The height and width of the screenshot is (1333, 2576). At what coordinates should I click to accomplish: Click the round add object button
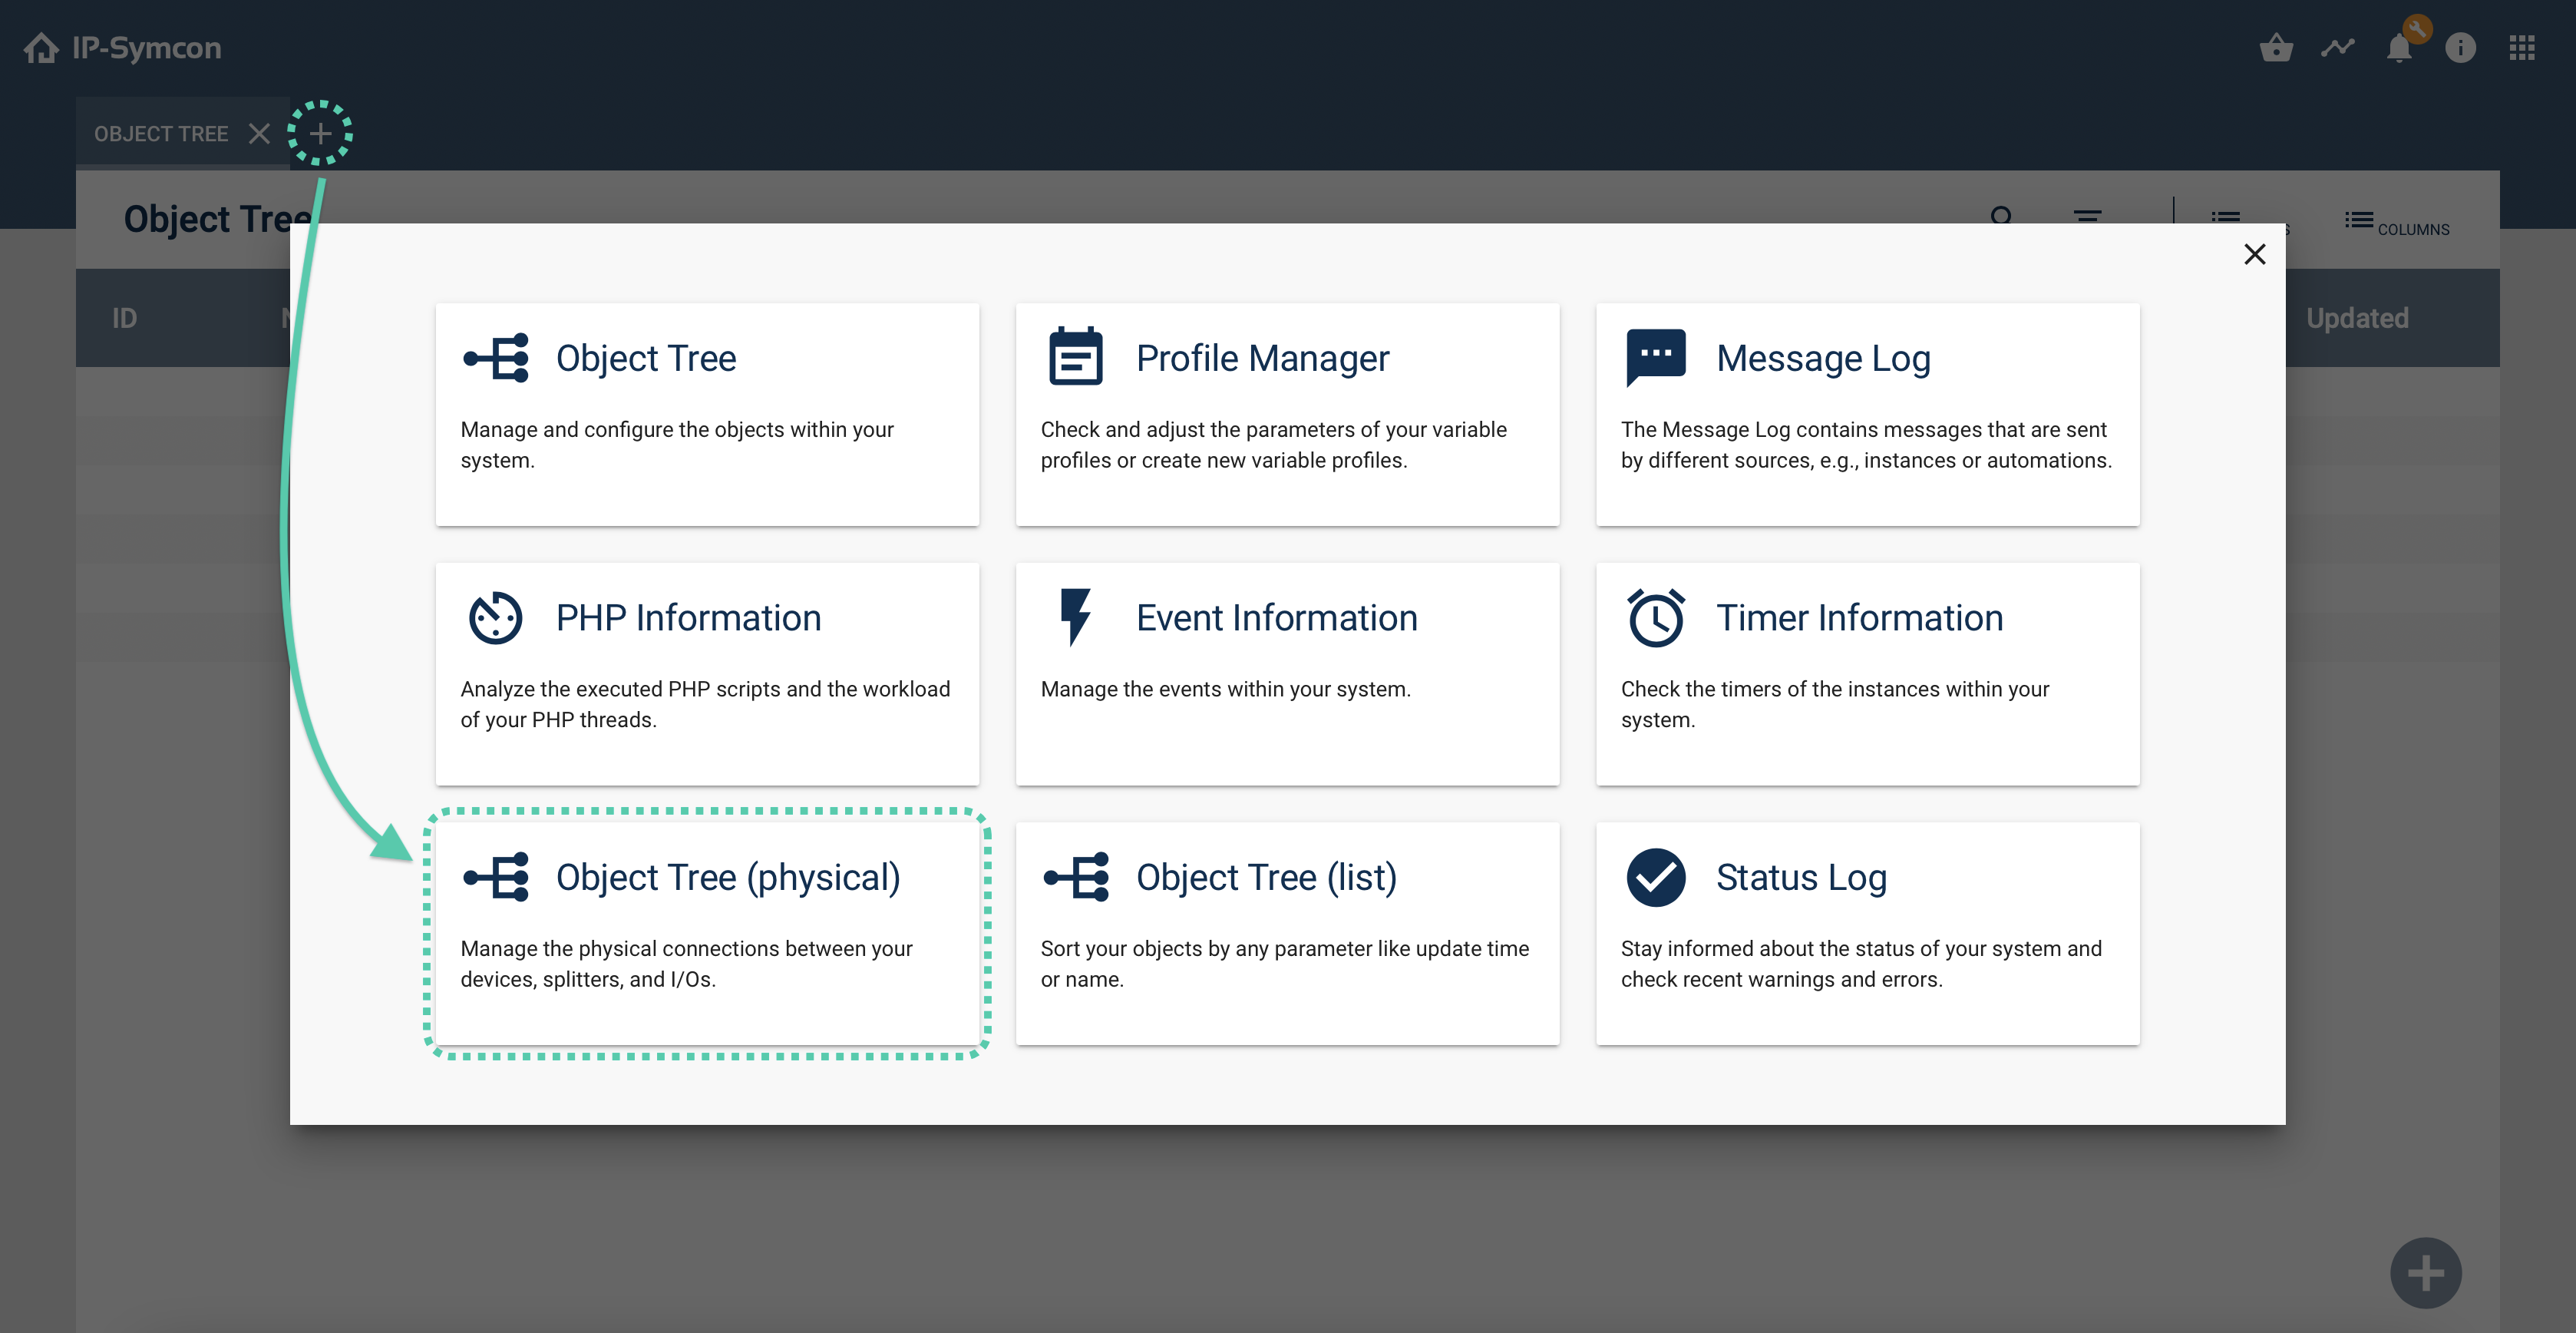pyautogui.click(x=2425, y=1272)
